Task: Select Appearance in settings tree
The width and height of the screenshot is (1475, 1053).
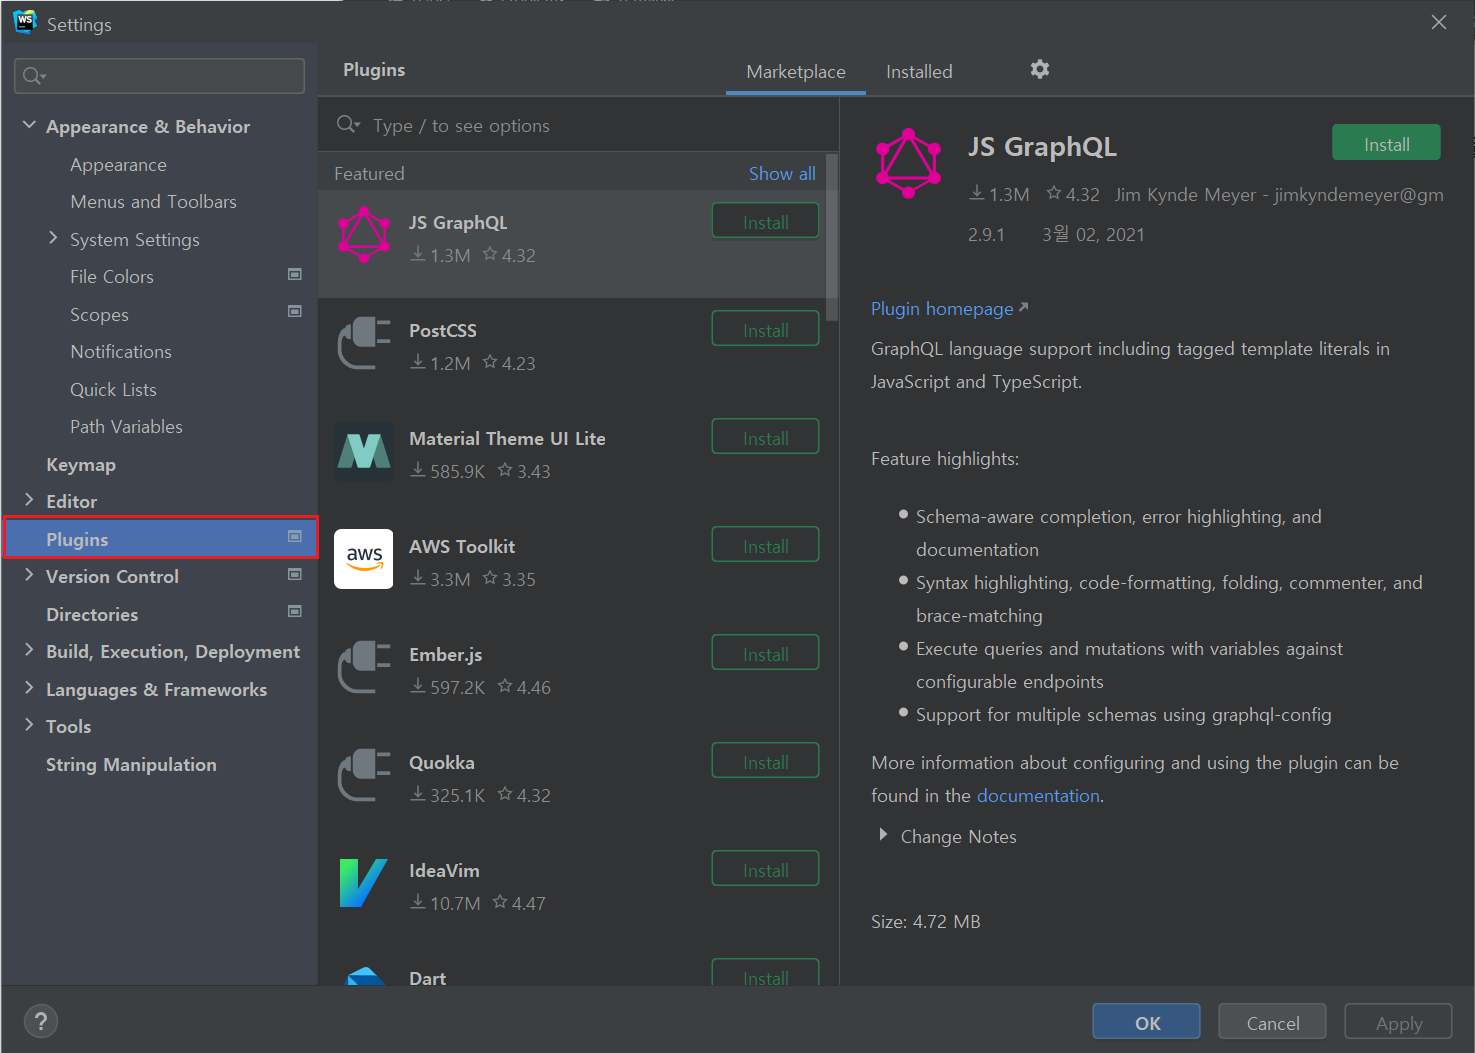Action: 118,165
